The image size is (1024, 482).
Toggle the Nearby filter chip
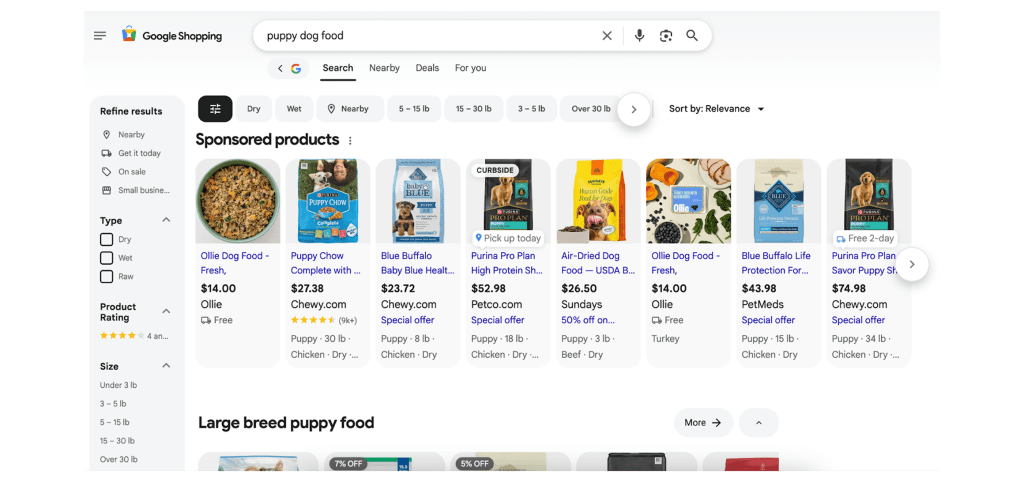pos(350,109)
